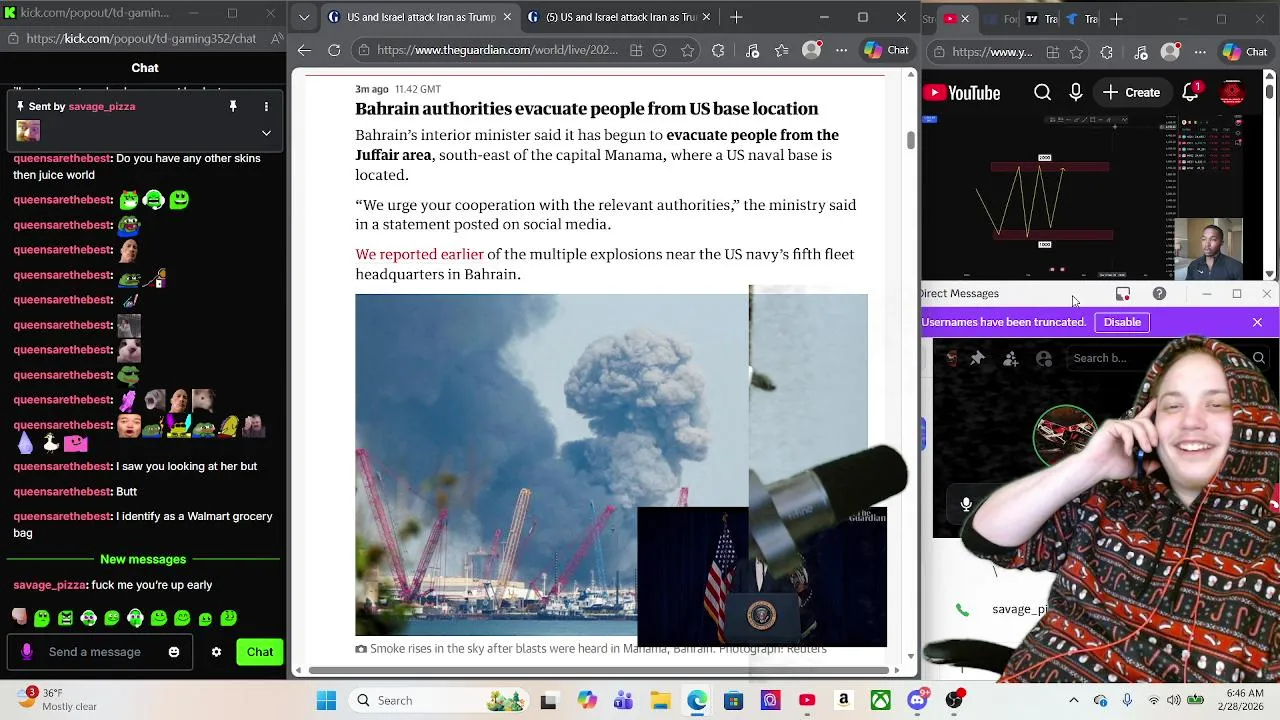Viewport: 1280px width, 720px height.
Task: Show hidden system tray icons
Action: [x=1074, y=700]
